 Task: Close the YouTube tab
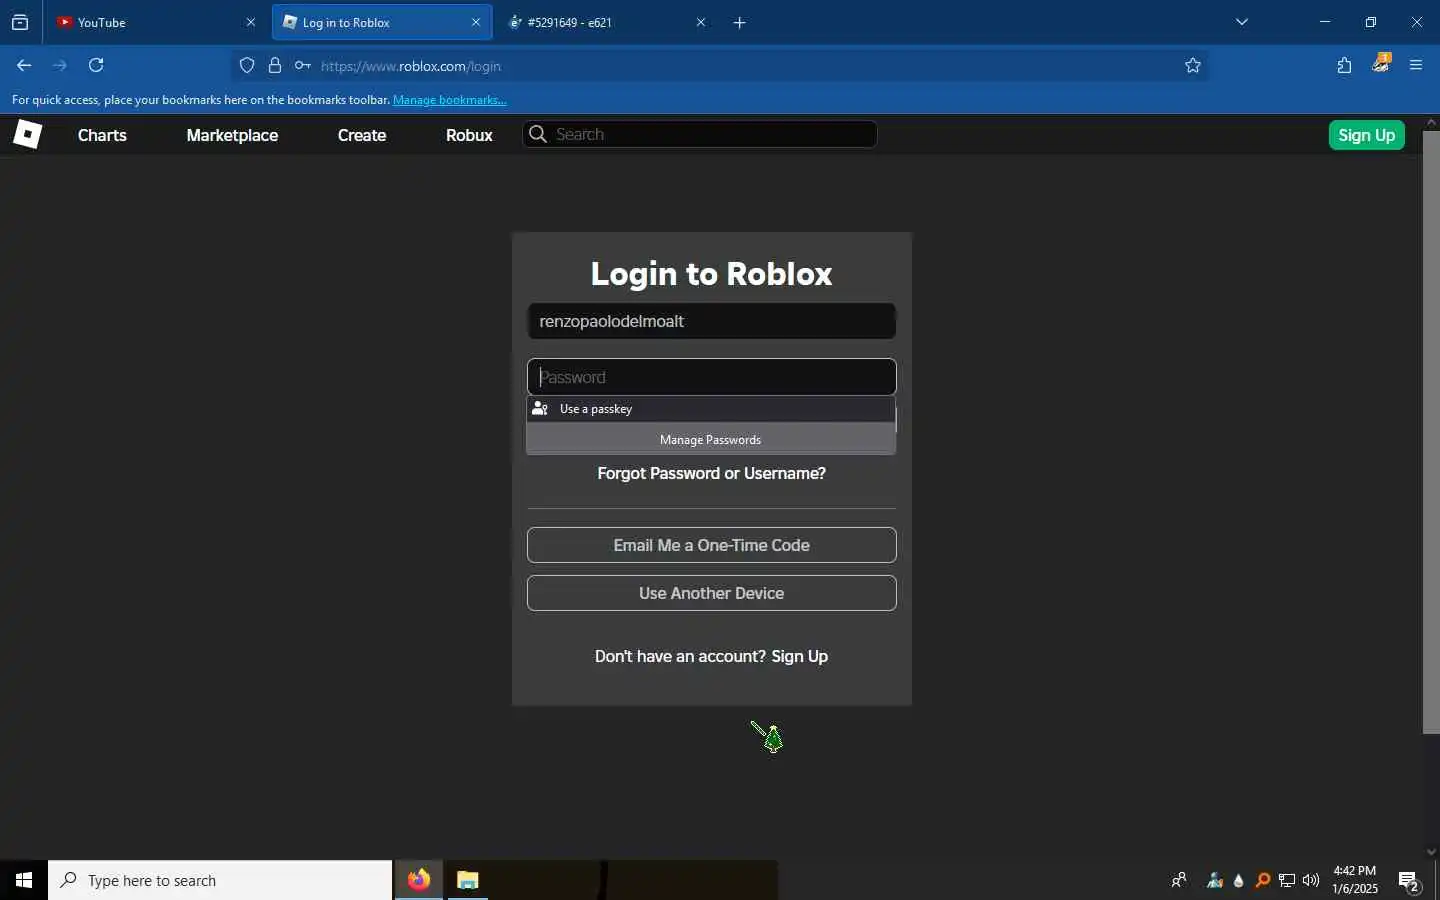pyautogui.click(x=251, y=22)
